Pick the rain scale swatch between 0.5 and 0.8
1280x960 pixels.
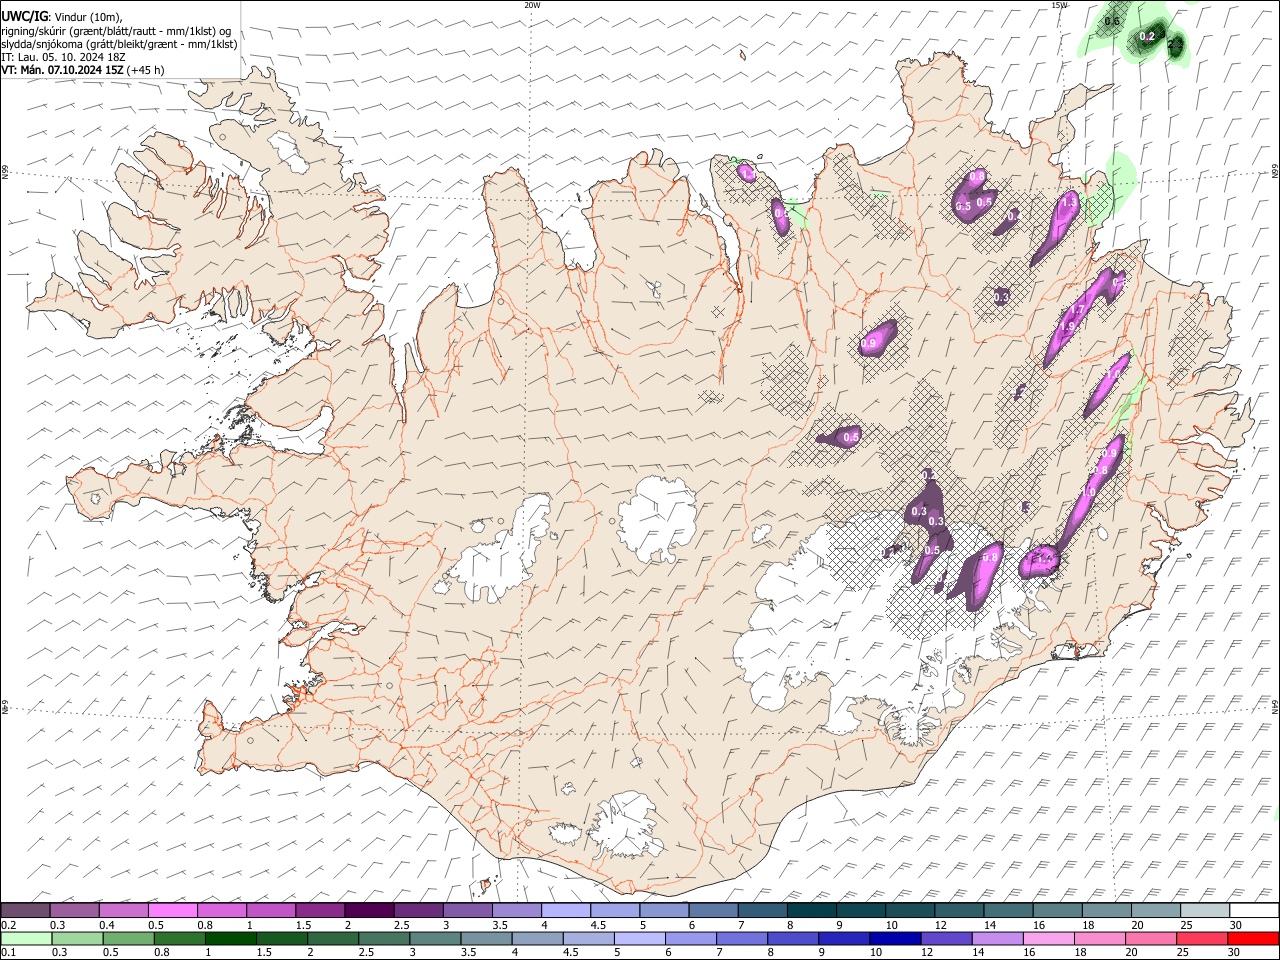pos(128,938)
